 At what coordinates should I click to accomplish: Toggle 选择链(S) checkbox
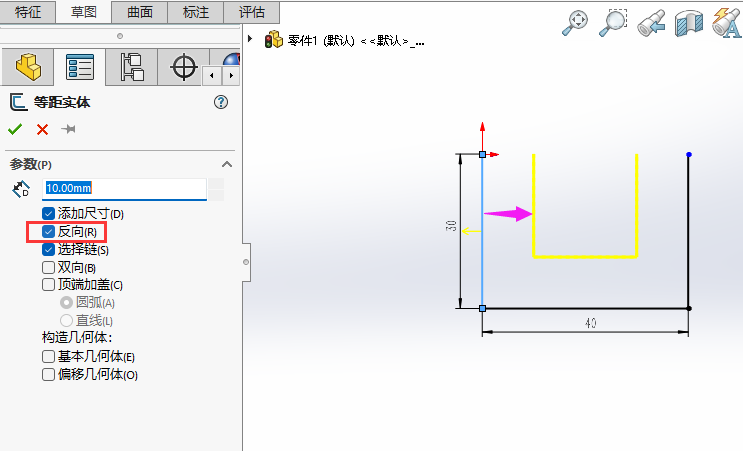[x=48, y=249]
